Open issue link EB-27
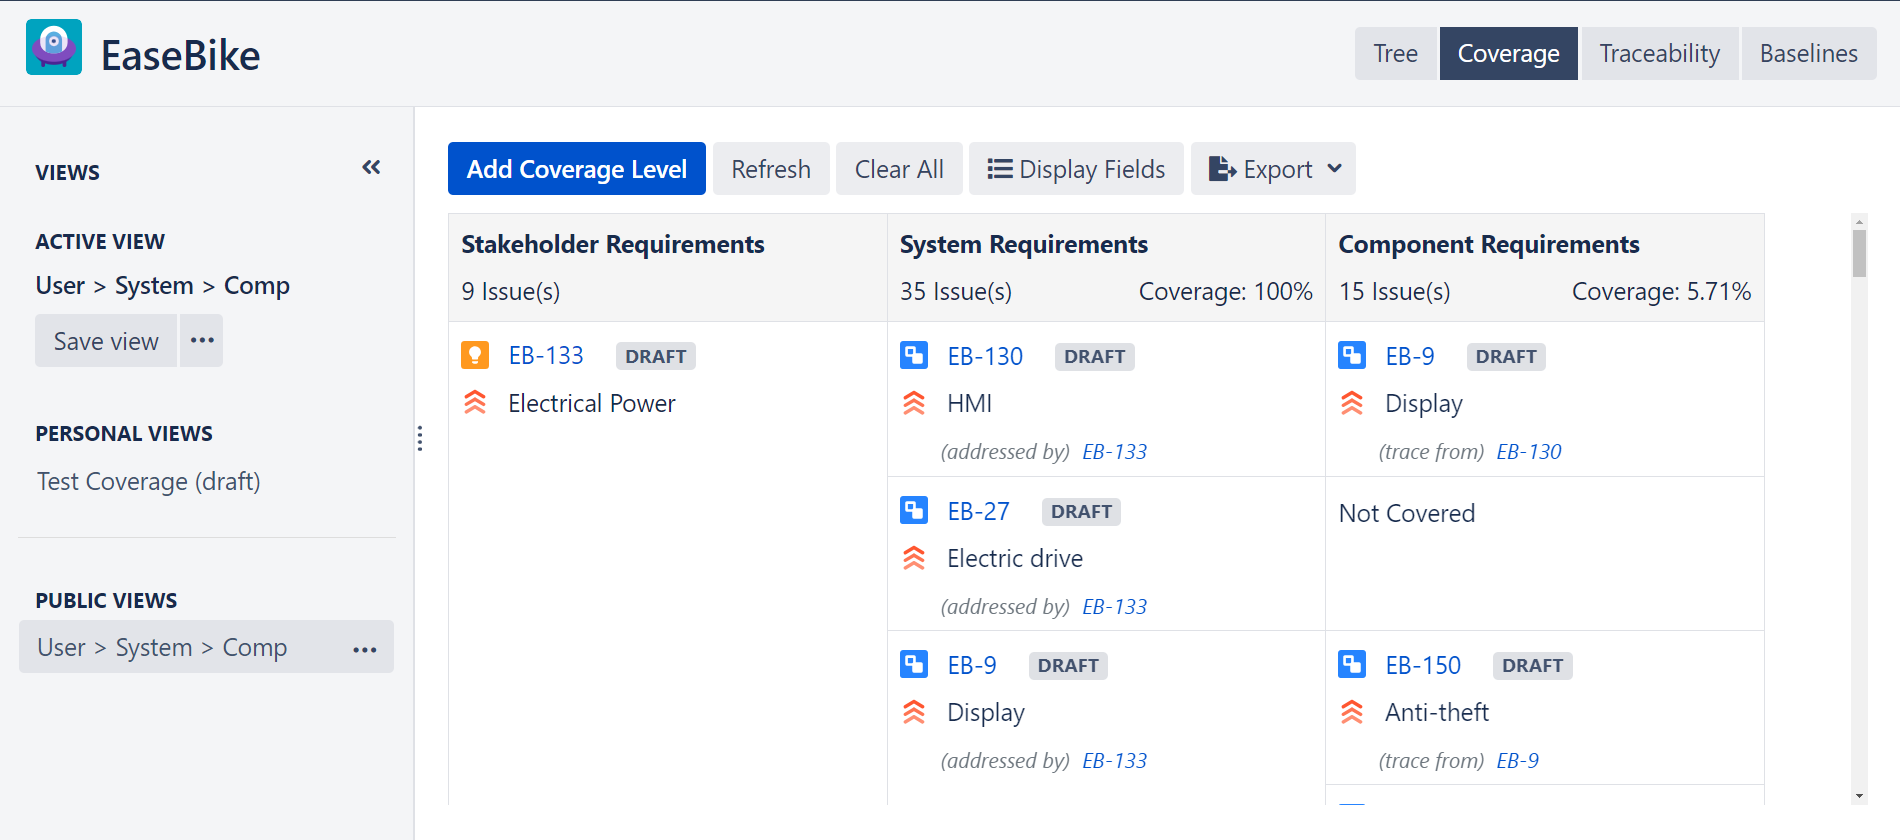This screenshot has height=840, width=1900. click(x=978, y=511)
